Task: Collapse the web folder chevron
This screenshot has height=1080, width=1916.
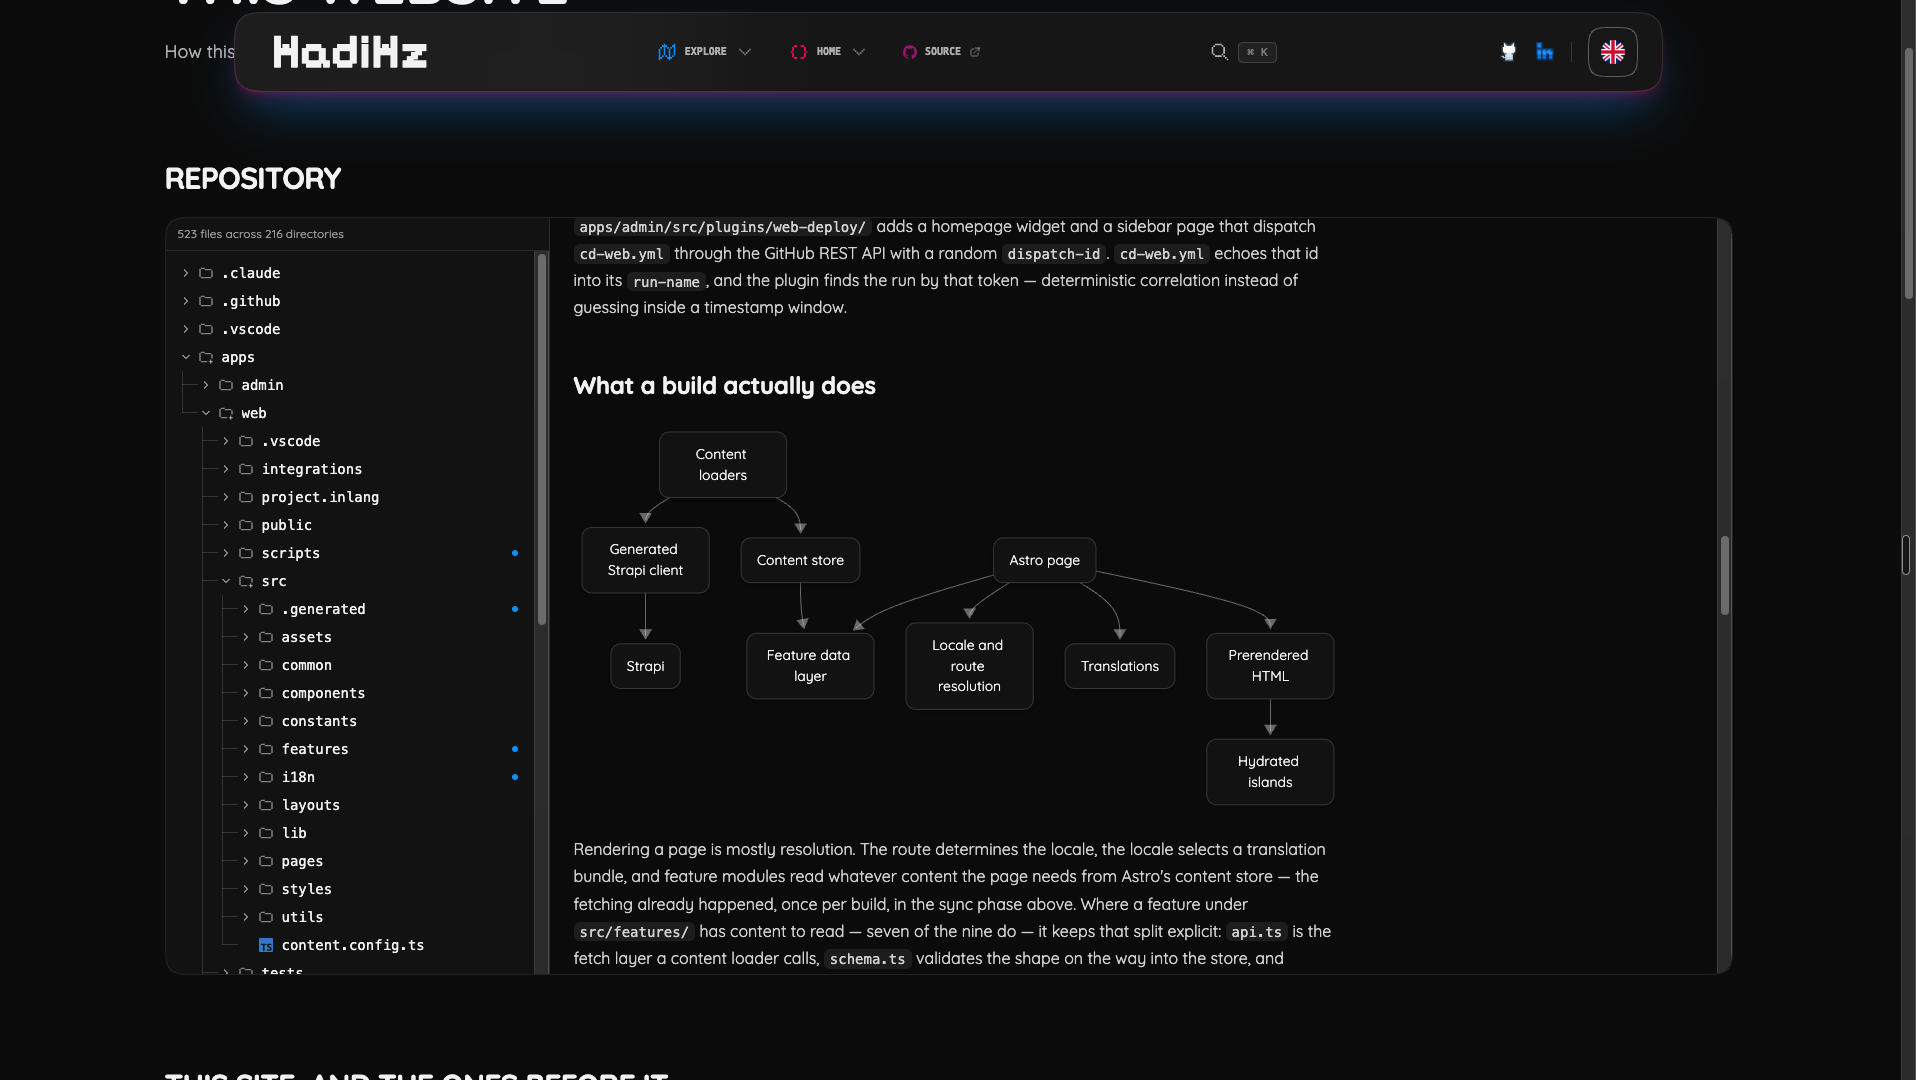Action: 206,413
